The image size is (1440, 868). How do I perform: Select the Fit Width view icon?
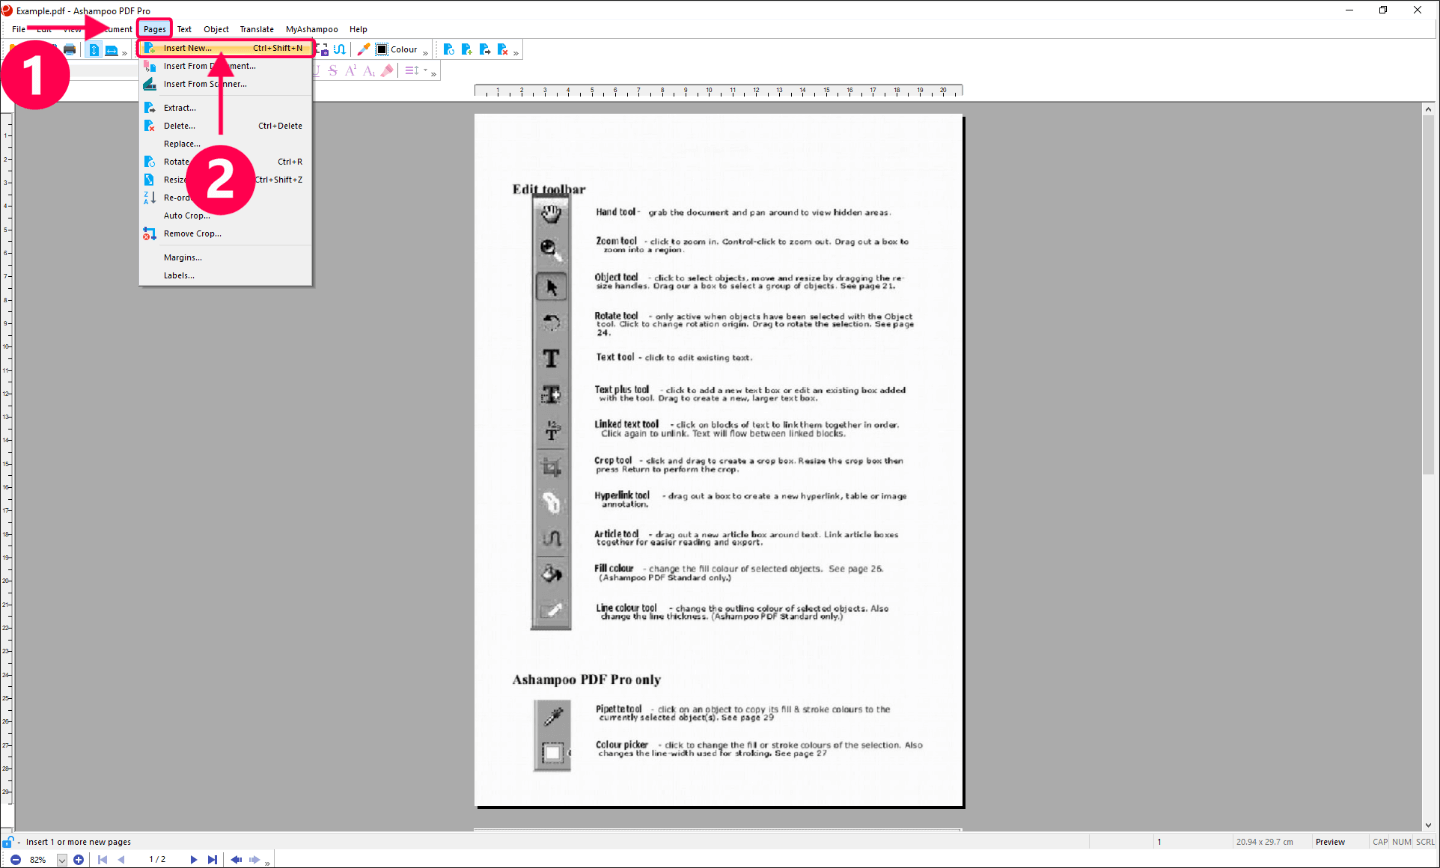click(x=112, y=49)
